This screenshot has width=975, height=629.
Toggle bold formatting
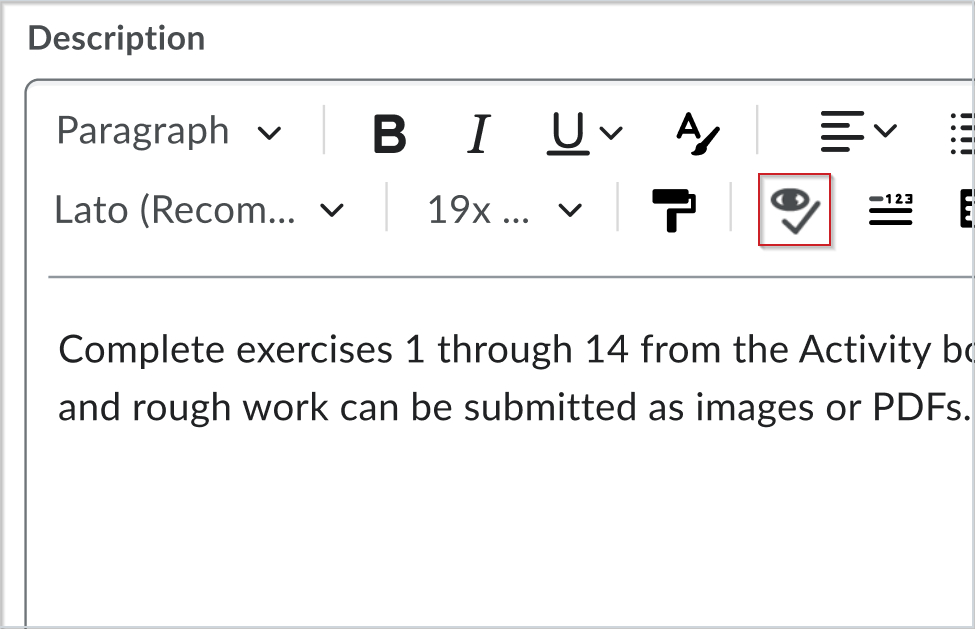coord(389,132)
